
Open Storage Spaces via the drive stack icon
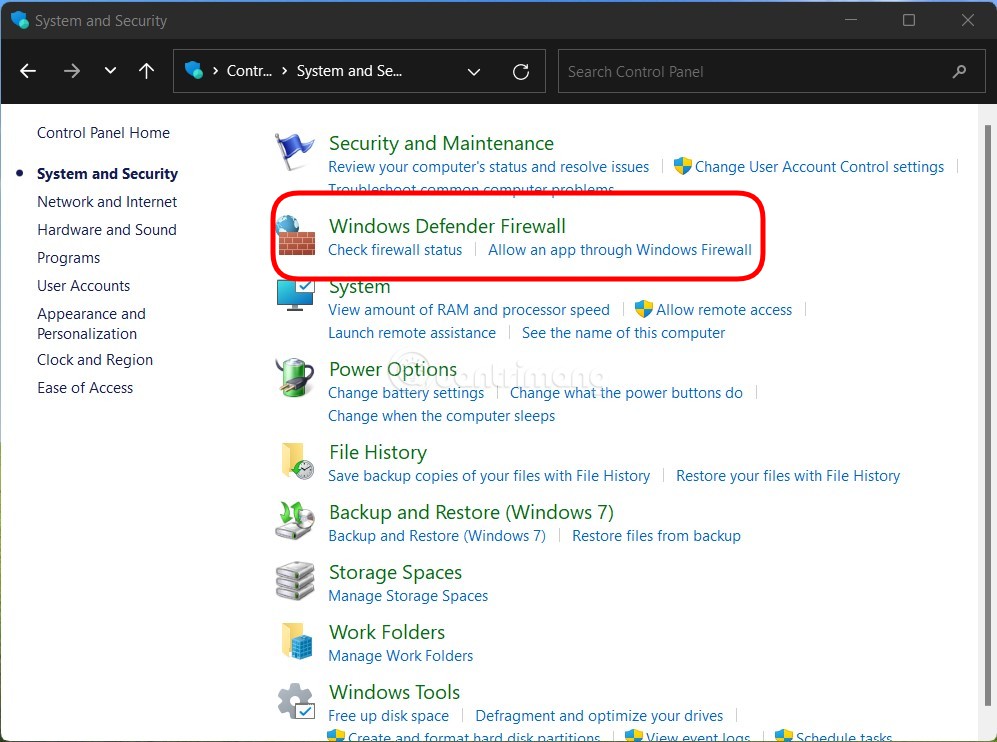[294, 581]
